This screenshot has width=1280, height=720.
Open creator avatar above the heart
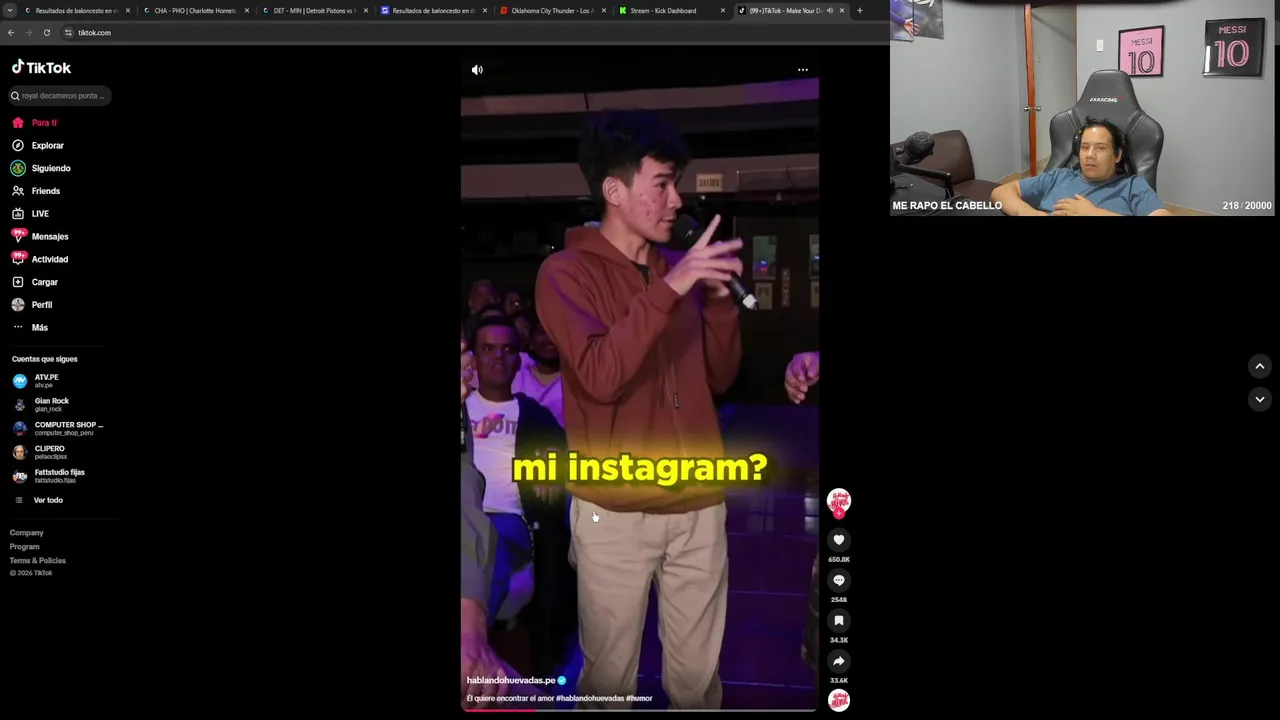click(839, 501)
